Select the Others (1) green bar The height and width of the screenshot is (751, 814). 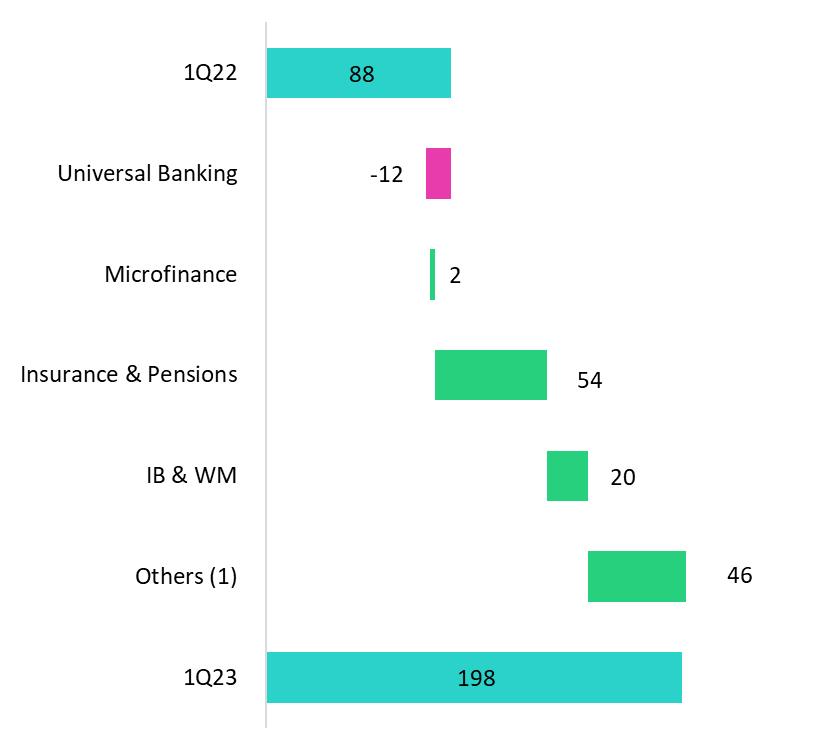636,576
